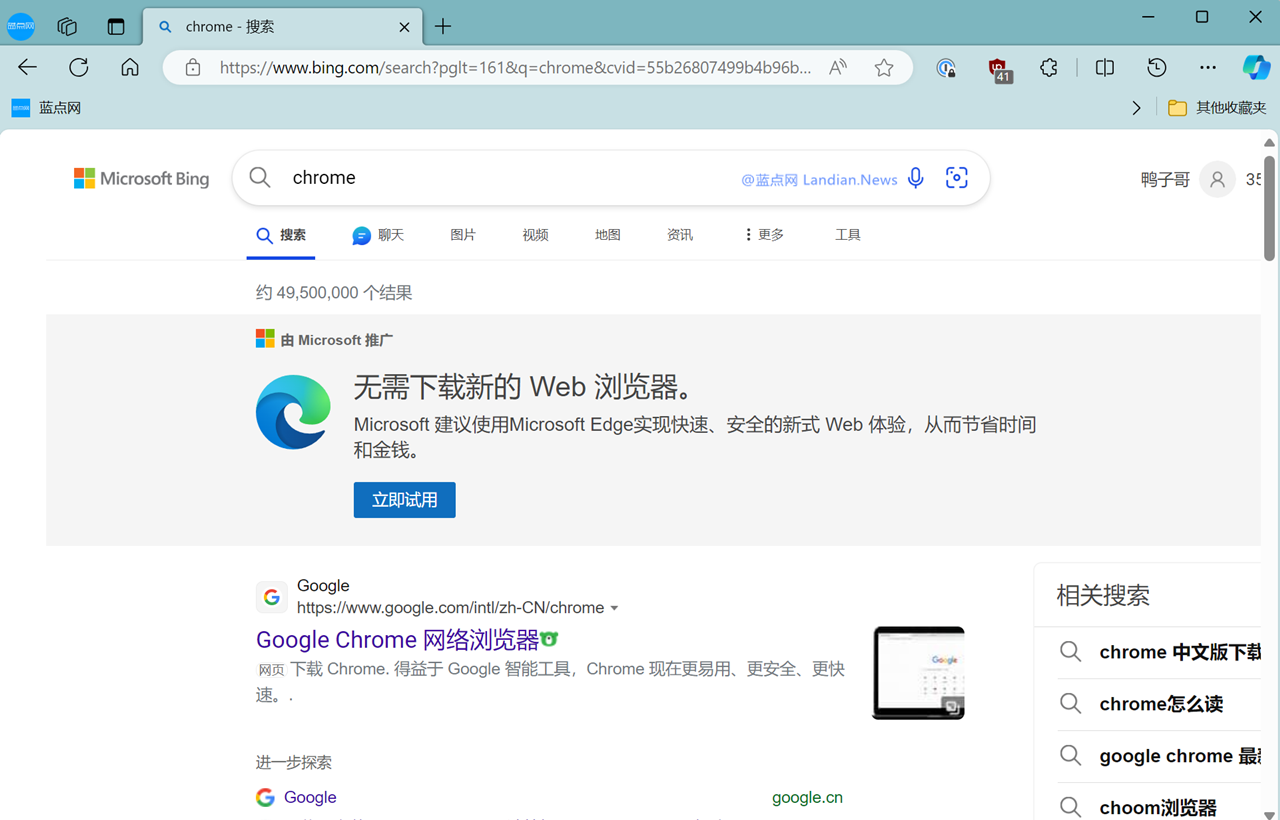Click the Microsoft Bing logo

coord(142,179)
